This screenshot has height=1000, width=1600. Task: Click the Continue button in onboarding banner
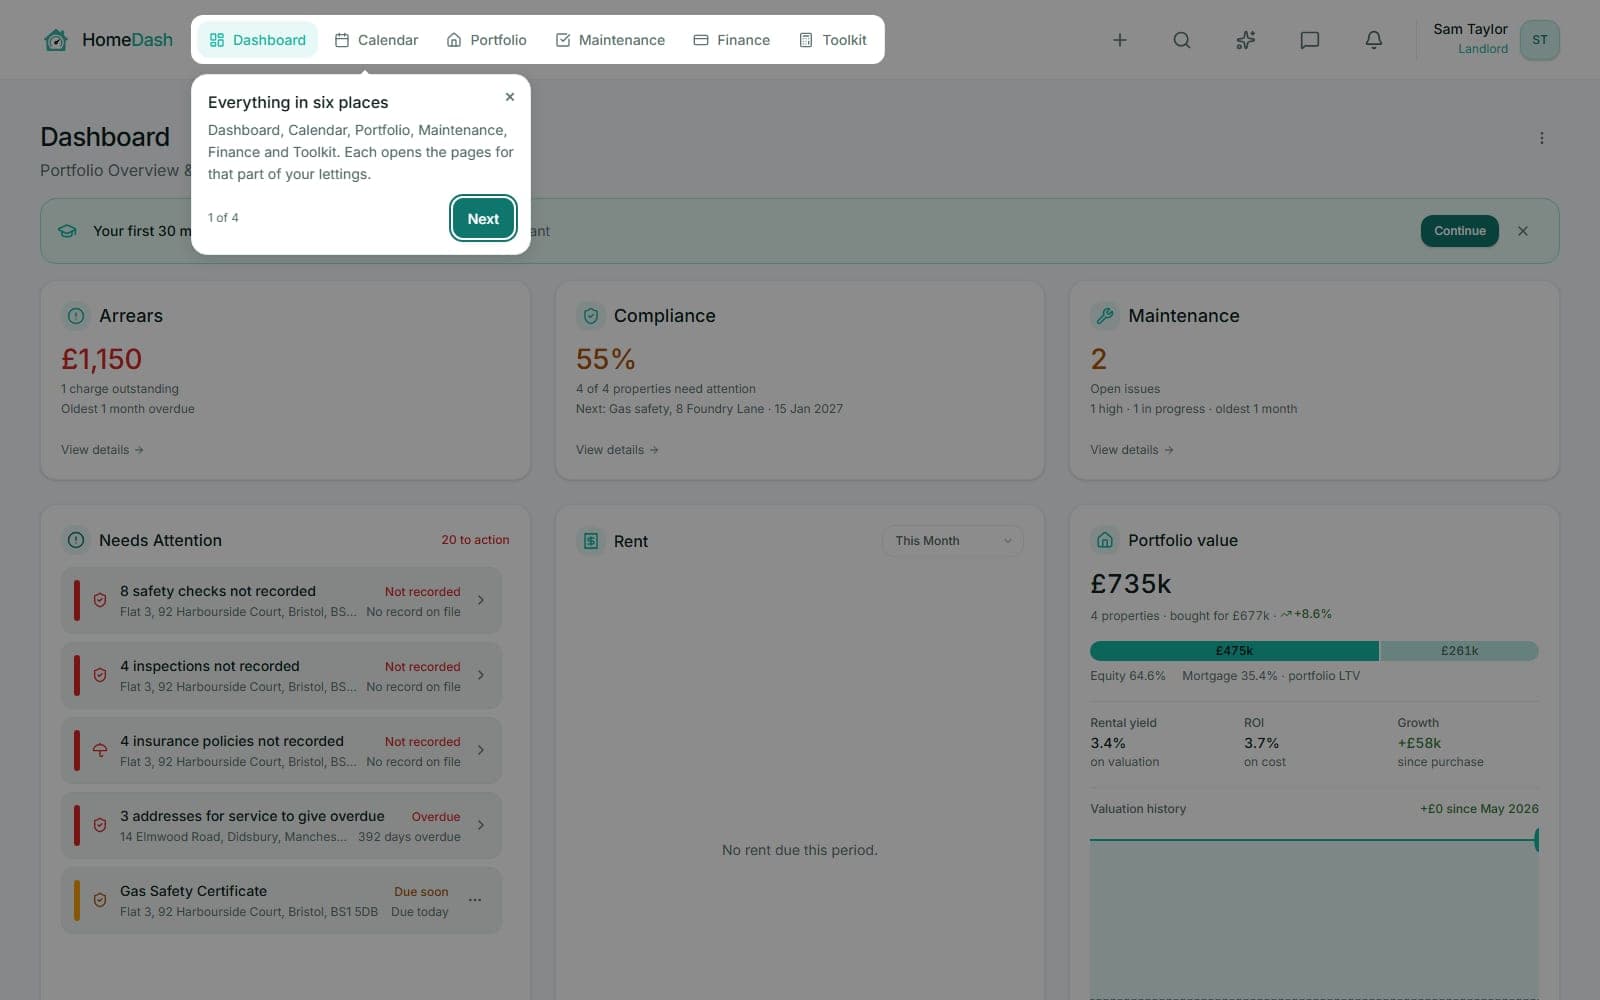(1459, 231)
